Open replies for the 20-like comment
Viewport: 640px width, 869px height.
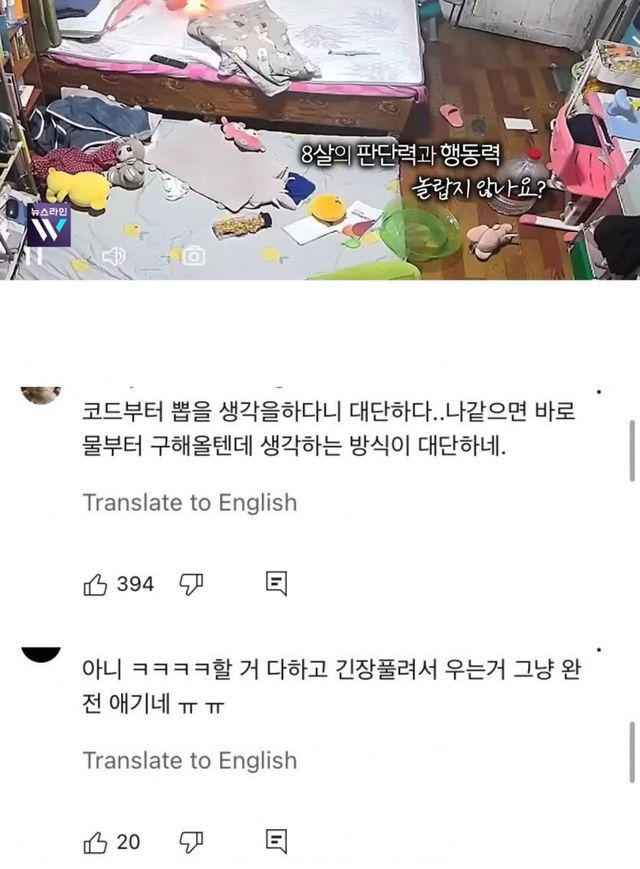pos(276,842)
